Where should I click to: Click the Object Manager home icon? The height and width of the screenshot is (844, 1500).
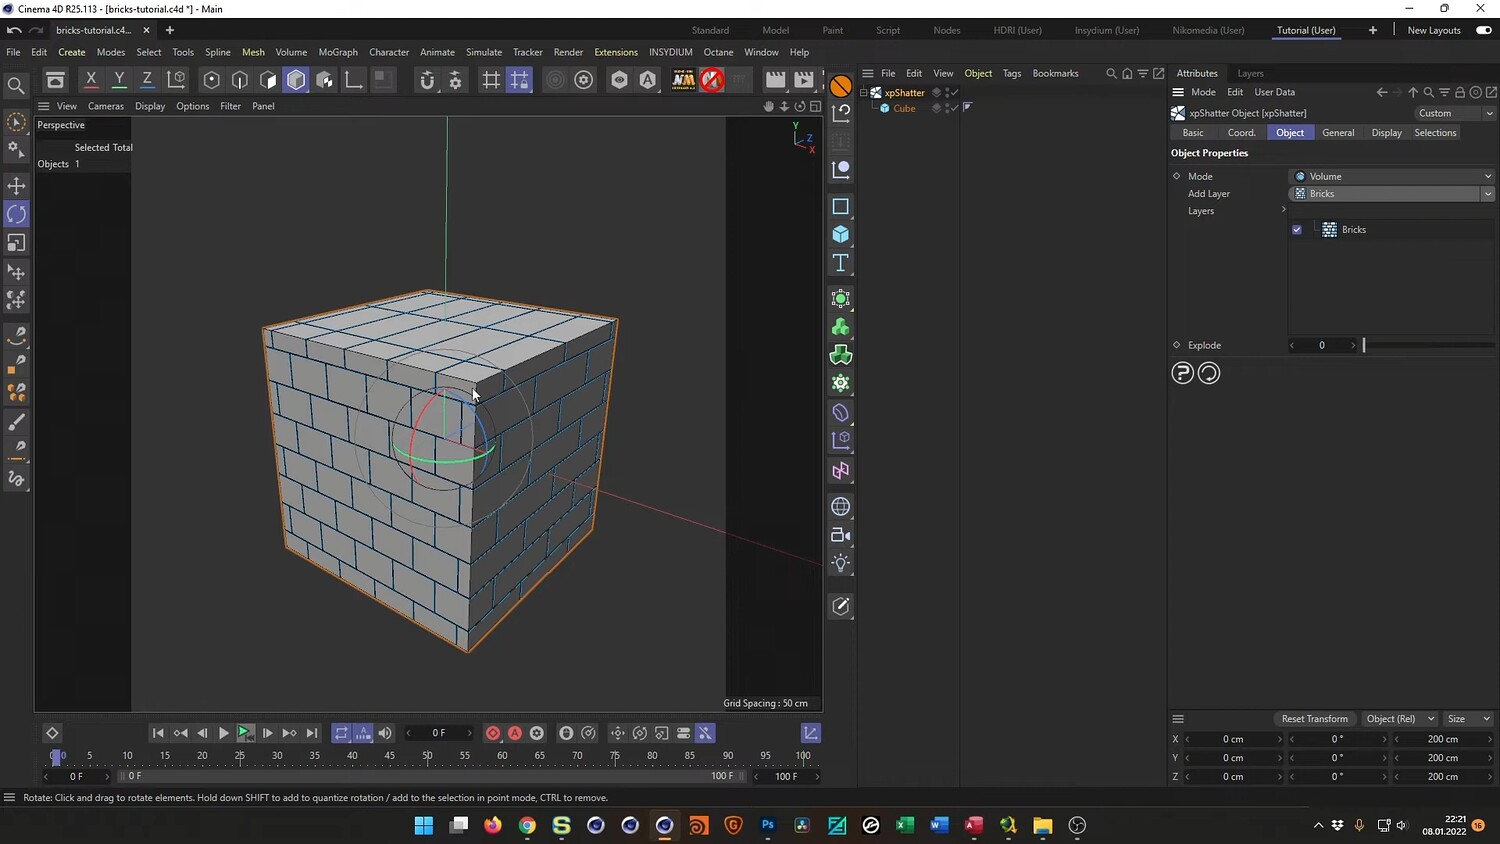click(x=1127, y=73)
